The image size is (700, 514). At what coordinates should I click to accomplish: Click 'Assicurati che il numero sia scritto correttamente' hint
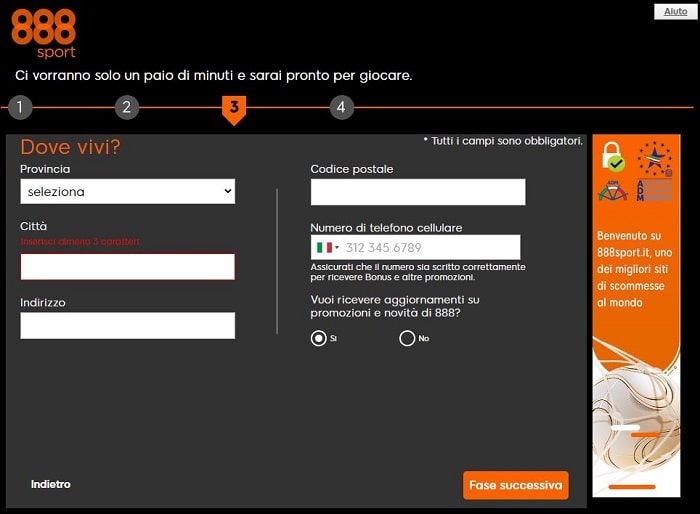tap(418, 272)
